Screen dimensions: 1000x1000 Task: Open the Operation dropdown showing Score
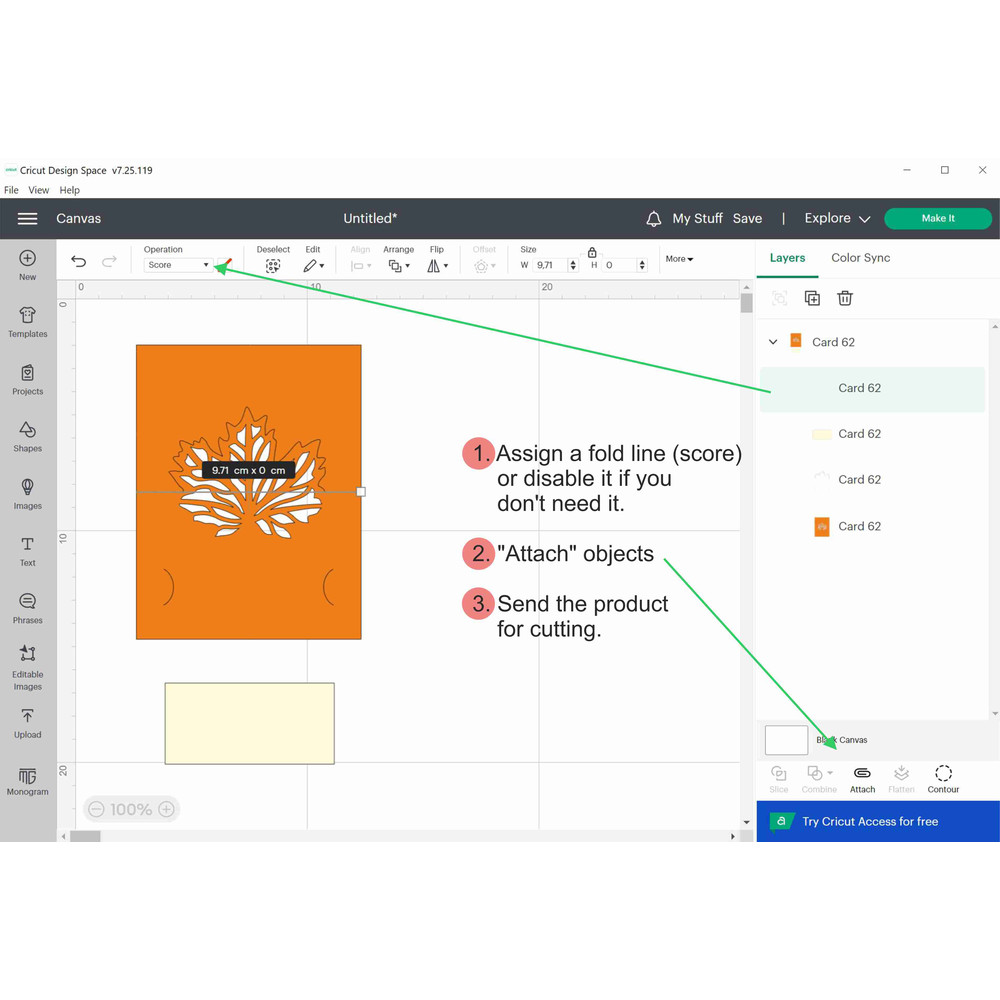point(178,265)
